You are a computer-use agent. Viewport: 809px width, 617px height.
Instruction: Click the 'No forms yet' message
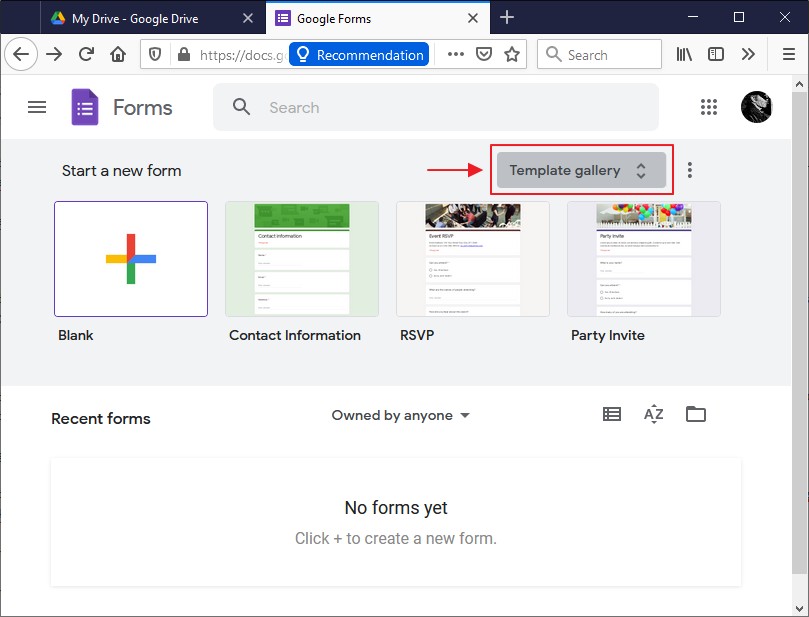point(396,508)
